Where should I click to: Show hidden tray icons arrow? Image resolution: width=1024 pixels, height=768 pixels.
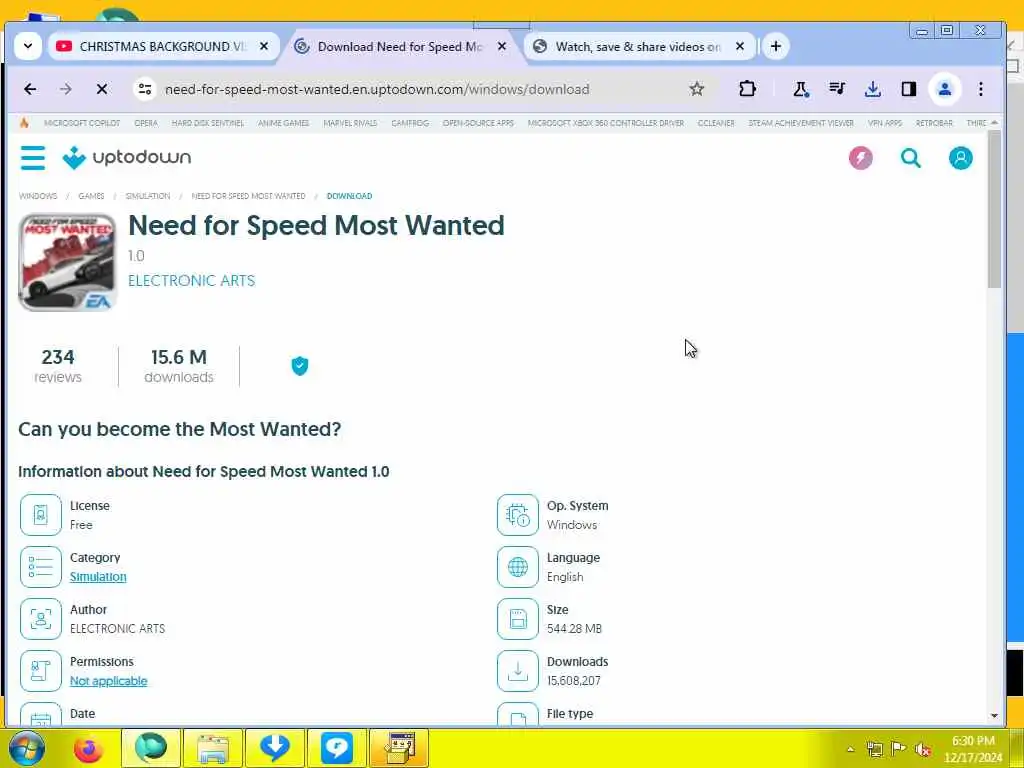point(850,749)
